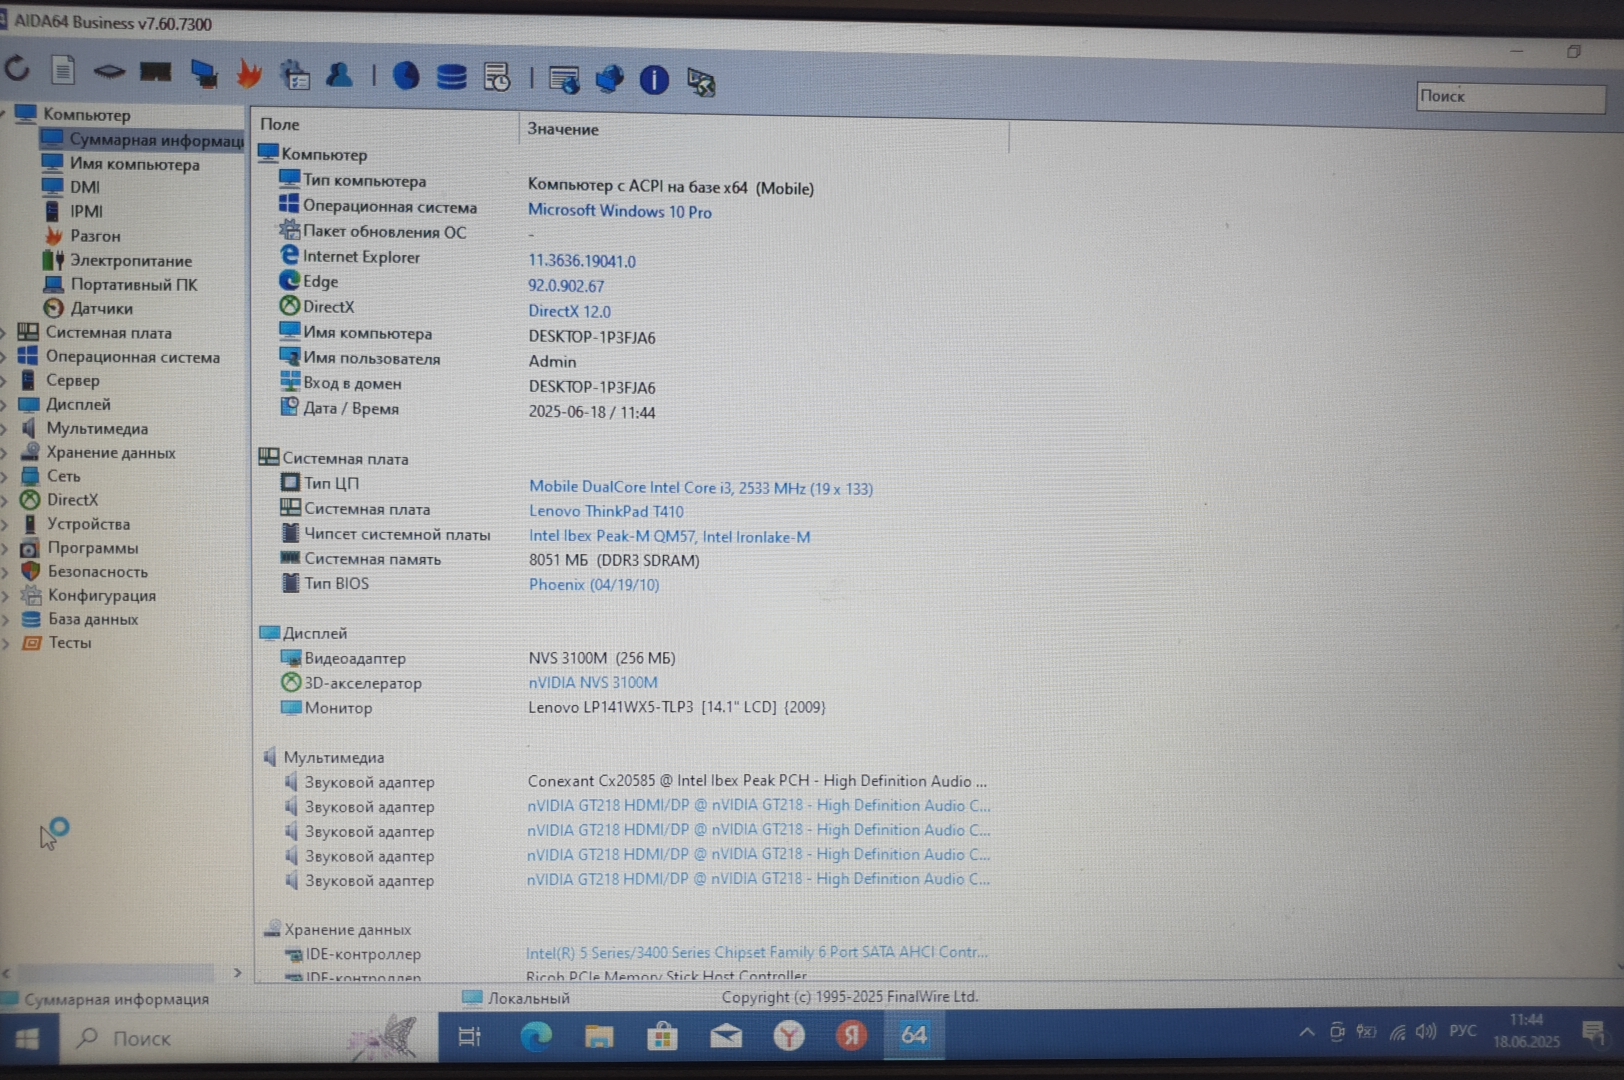Click the blue globe pie toolbar icon
The height and width of the screenshot is (1080, 1624).
(x=405, y=76)
